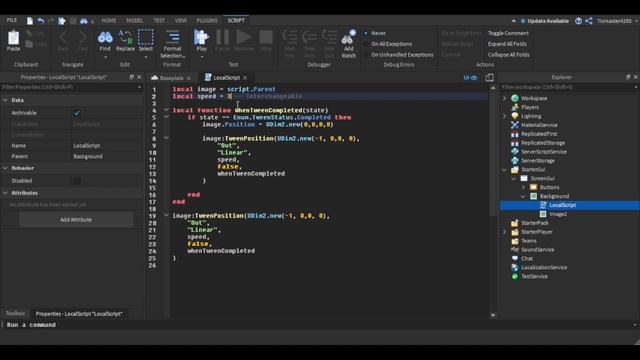Click the Stop test button
The image size is (640, 360).
coord(266,37)
